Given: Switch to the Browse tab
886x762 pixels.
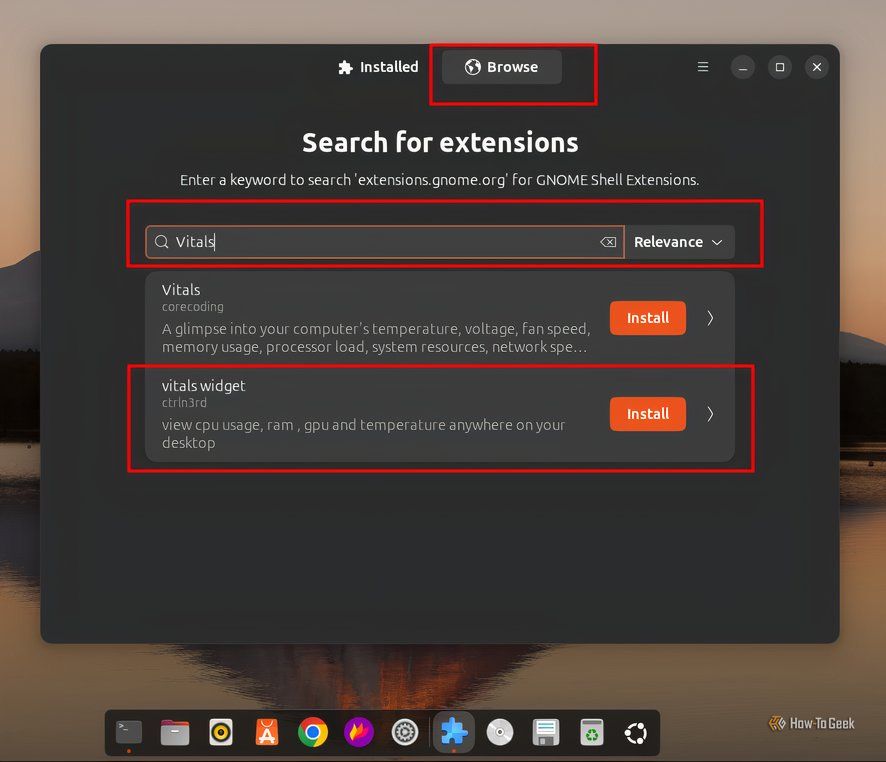Looking at the screenshot, I should (499, 67).
